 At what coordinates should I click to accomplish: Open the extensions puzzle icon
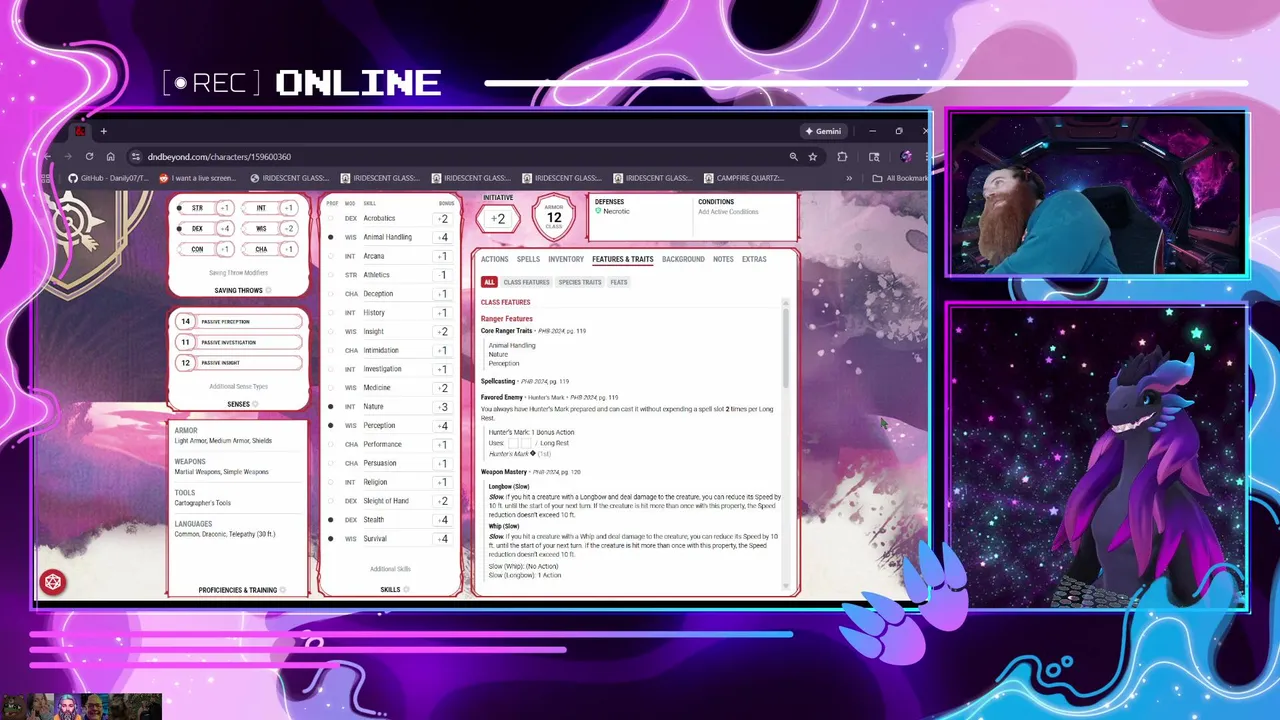click(842, 157)
